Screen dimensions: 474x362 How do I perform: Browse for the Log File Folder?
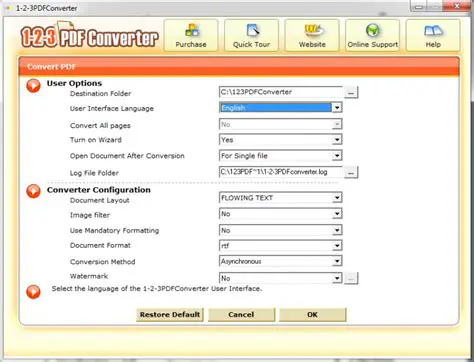(351, 172)
